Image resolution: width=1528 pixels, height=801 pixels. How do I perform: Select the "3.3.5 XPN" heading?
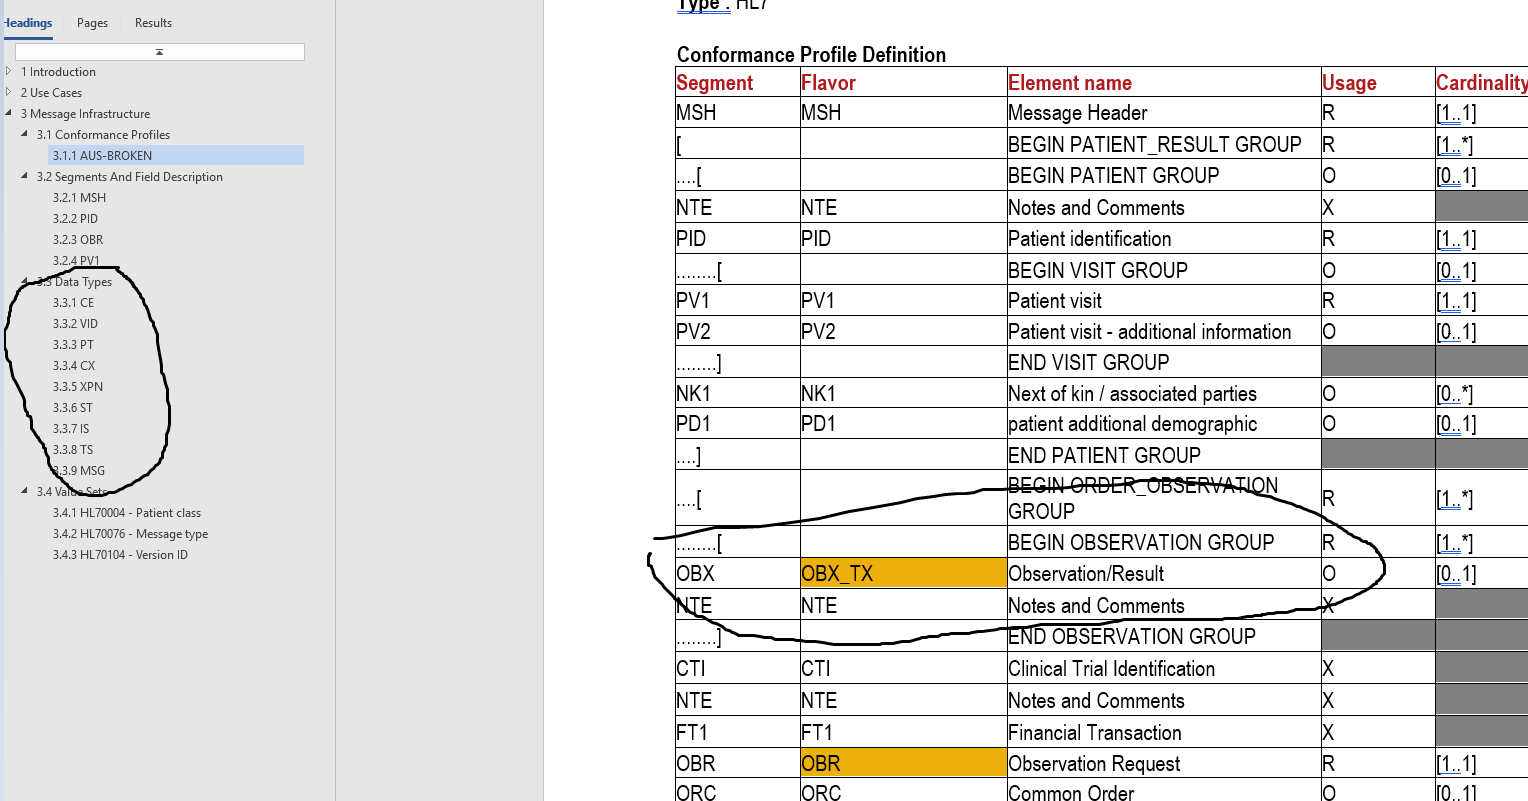pyautogui.click(x=78, y=386)
